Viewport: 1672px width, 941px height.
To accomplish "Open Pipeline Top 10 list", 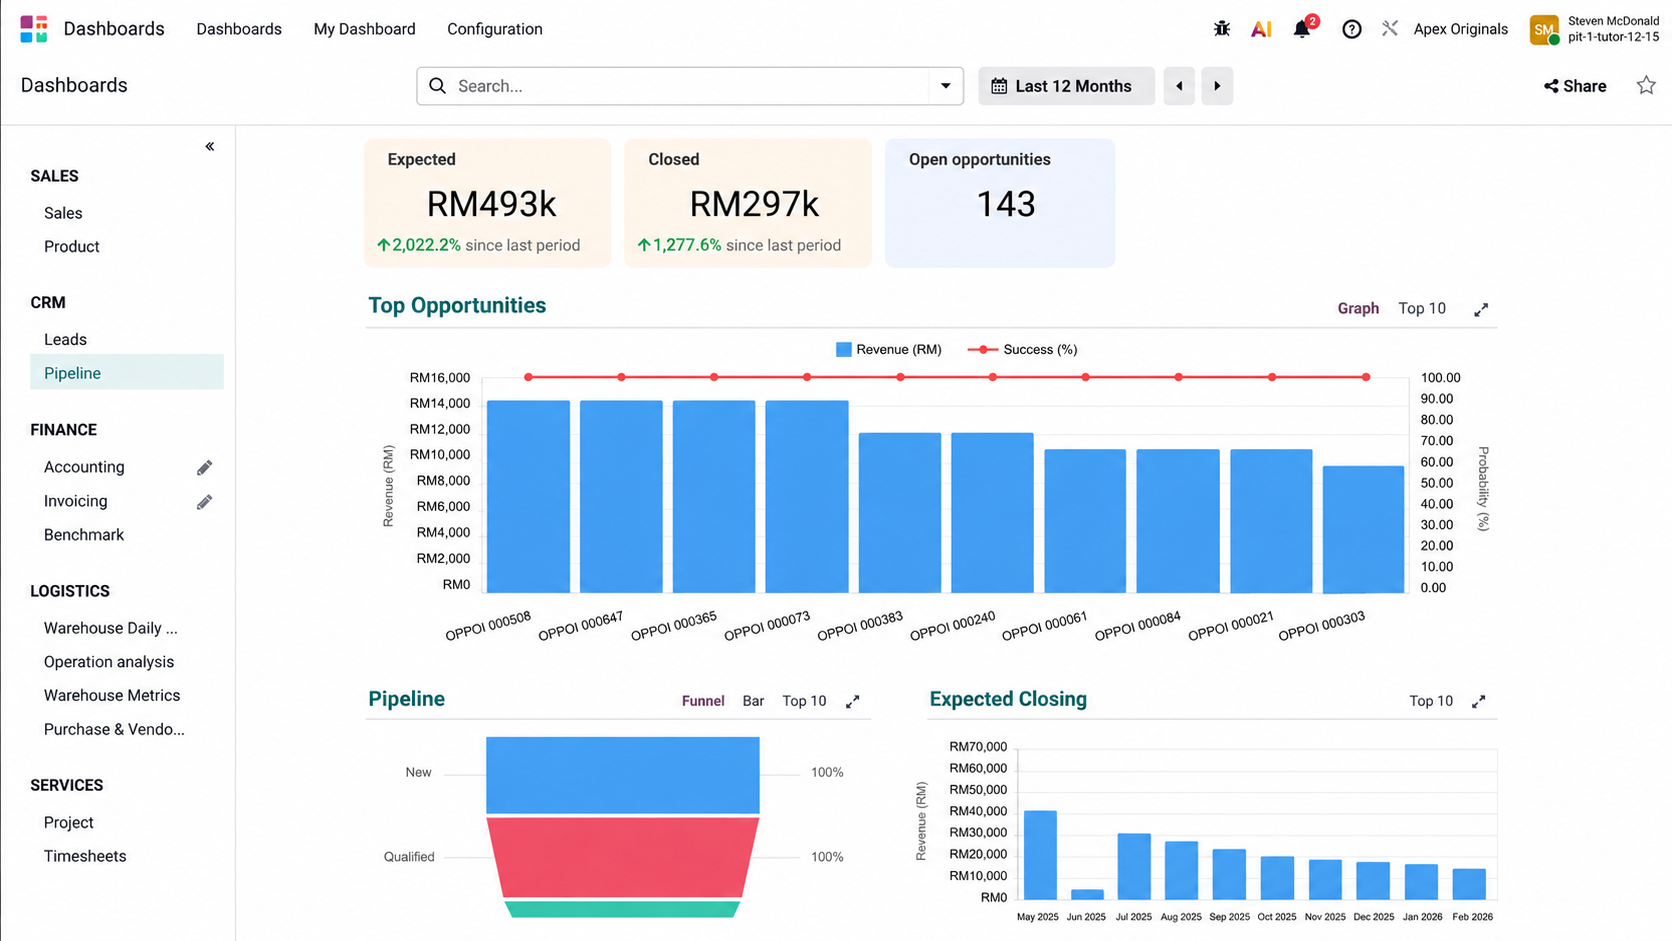I will (804, 701).
